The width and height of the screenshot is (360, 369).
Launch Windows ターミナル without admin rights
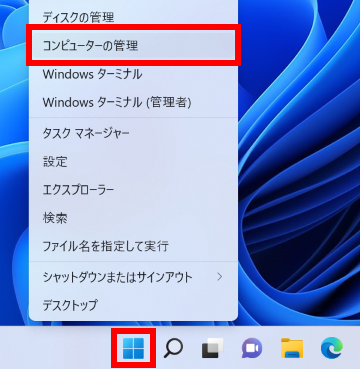coord(133,74)
